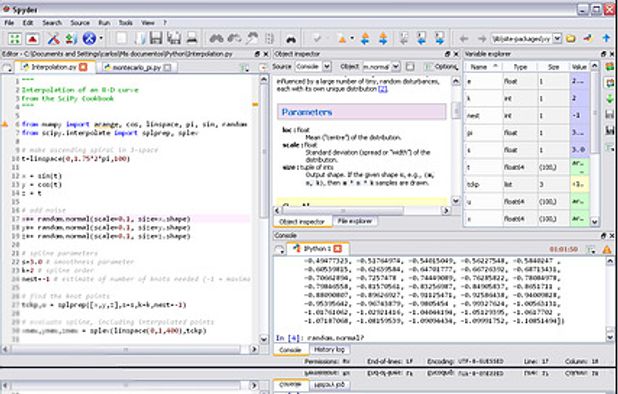Go to previous warning using the orange up arrow icon
Viewport: 618px width, 394px height.
pos(365,38)
